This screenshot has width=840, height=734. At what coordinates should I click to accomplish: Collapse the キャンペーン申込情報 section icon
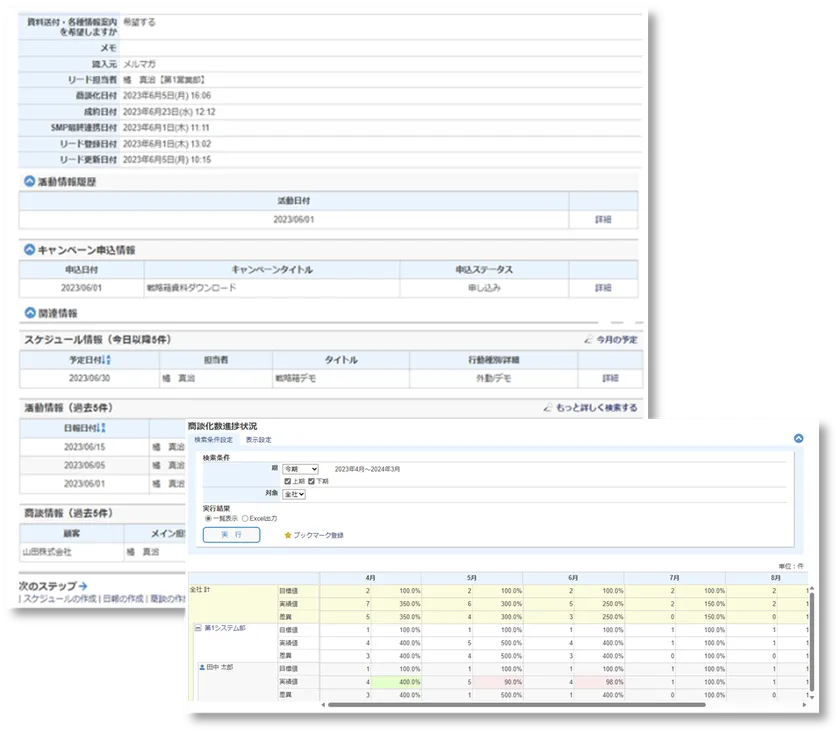coord(29,249)
